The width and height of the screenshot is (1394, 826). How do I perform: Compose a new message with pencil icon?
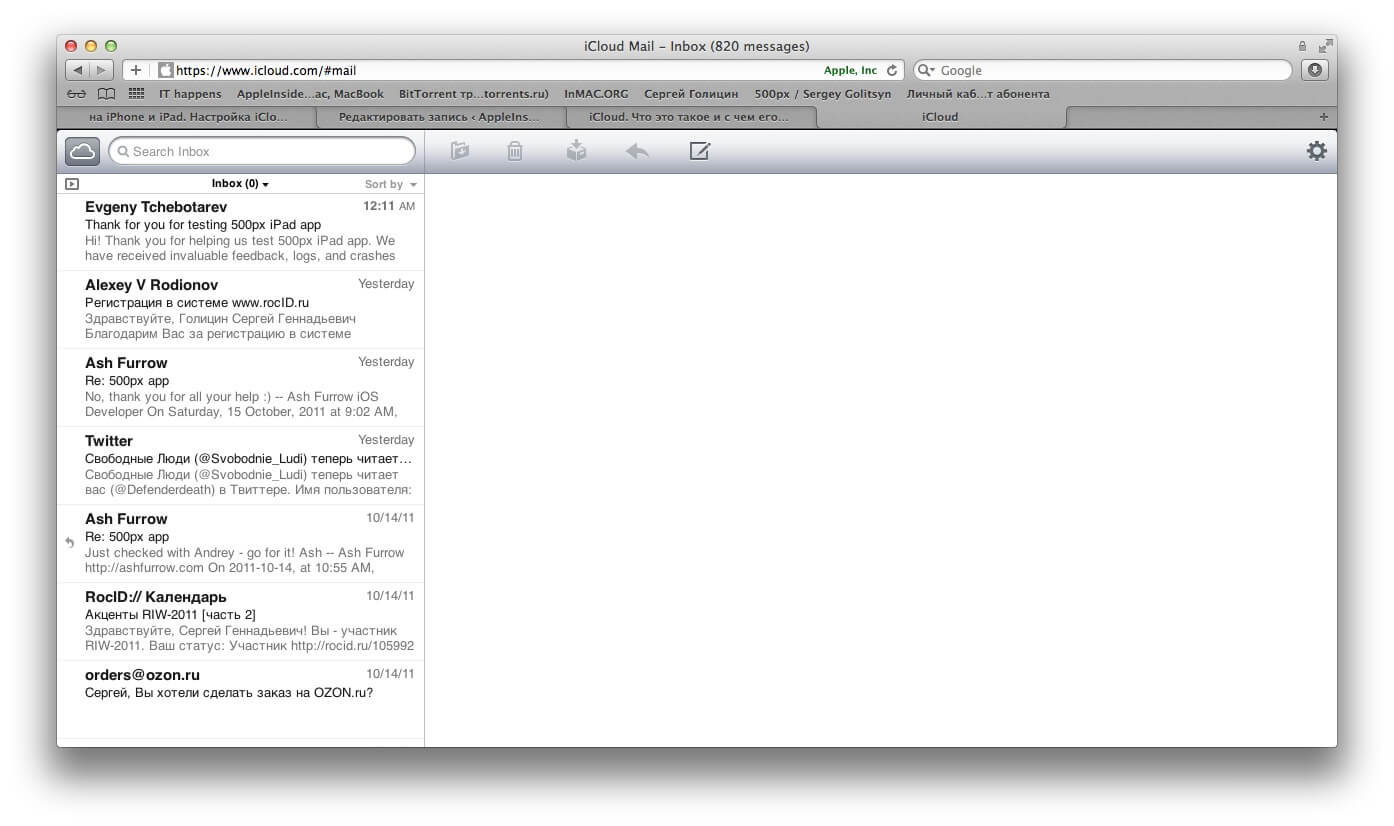pos(700,151)
